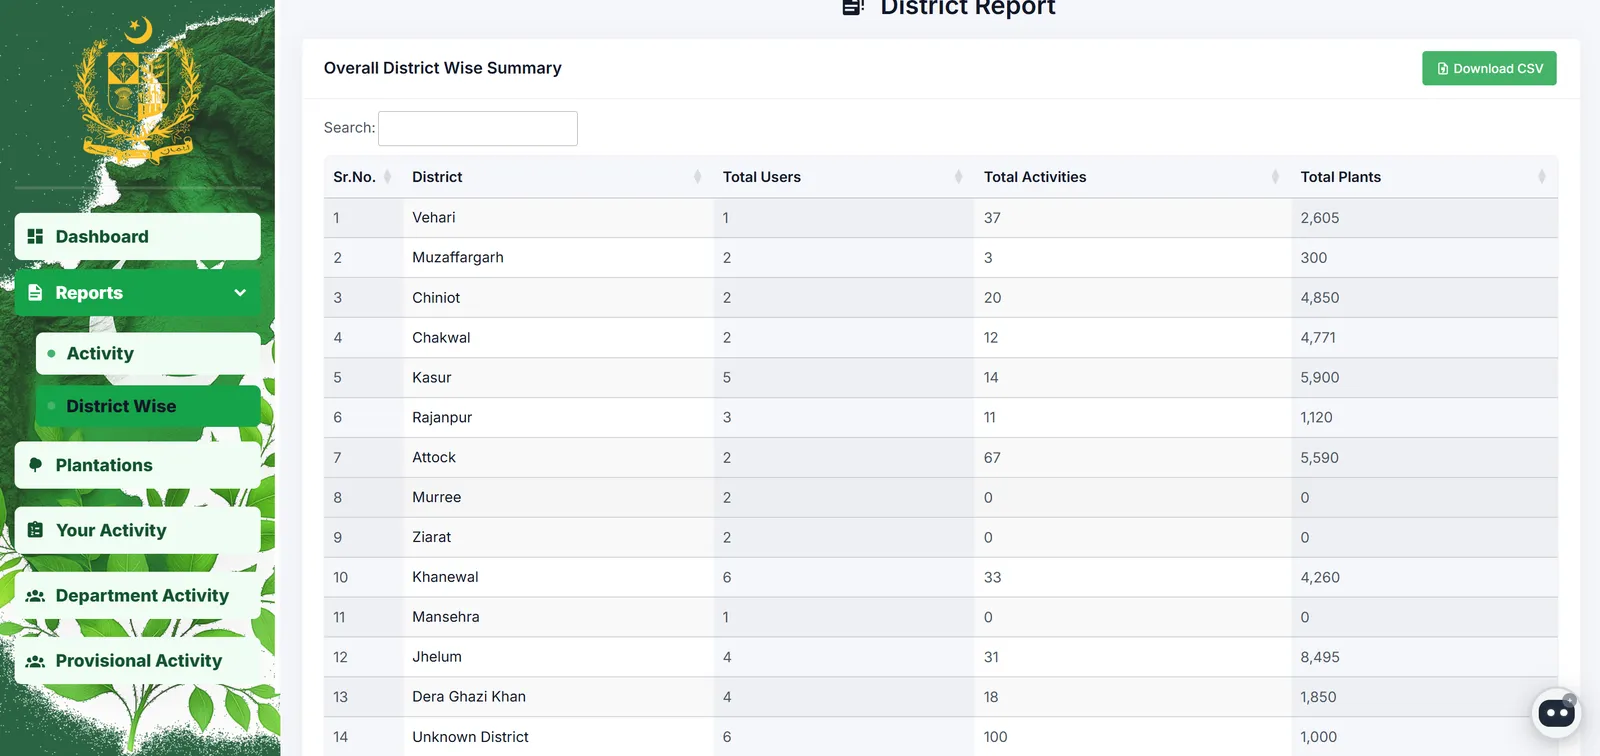Screen dimensions: 1600x756
Task: Sort table by Total Activities arrows
Action: click(x=1275, y=177)
